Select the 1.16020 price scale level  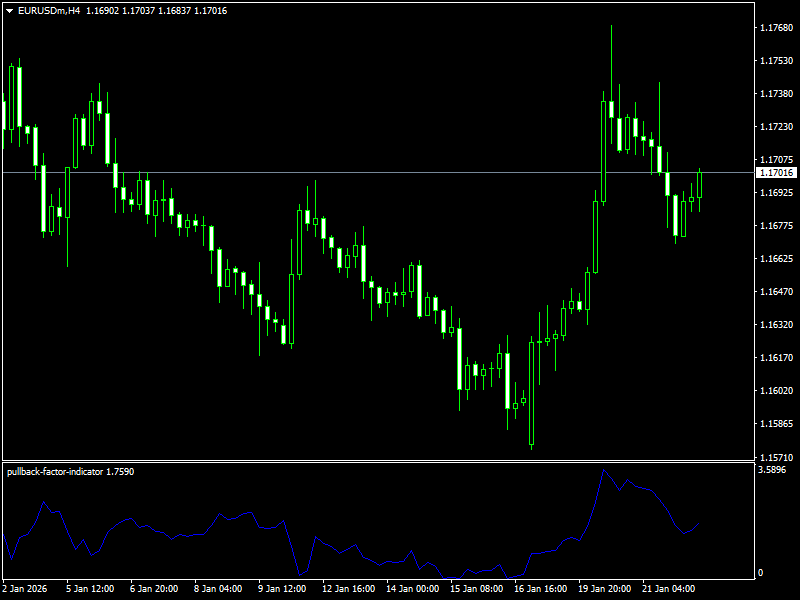click(777, 390)
